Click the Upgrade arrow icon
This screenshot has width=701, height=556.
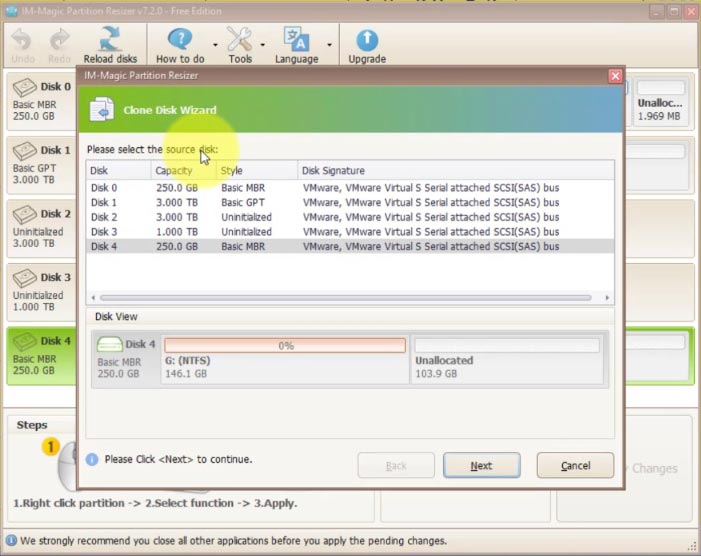(367, 40)
